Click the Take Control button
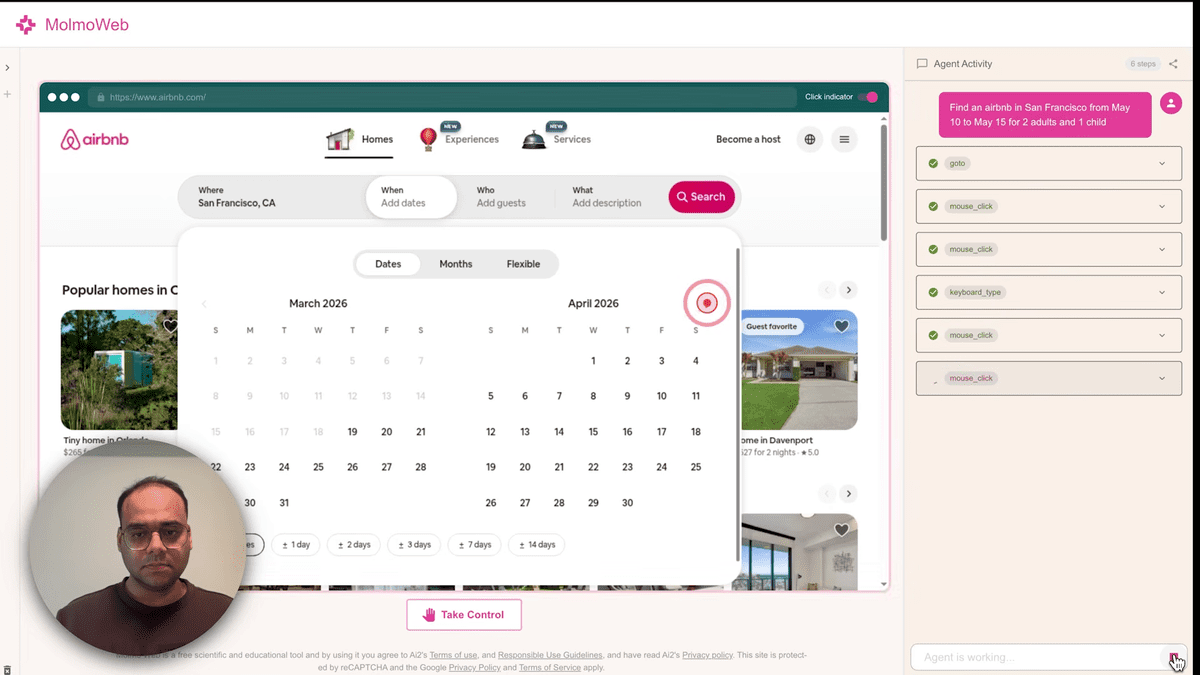1200x675 pixels. point(464,615)
